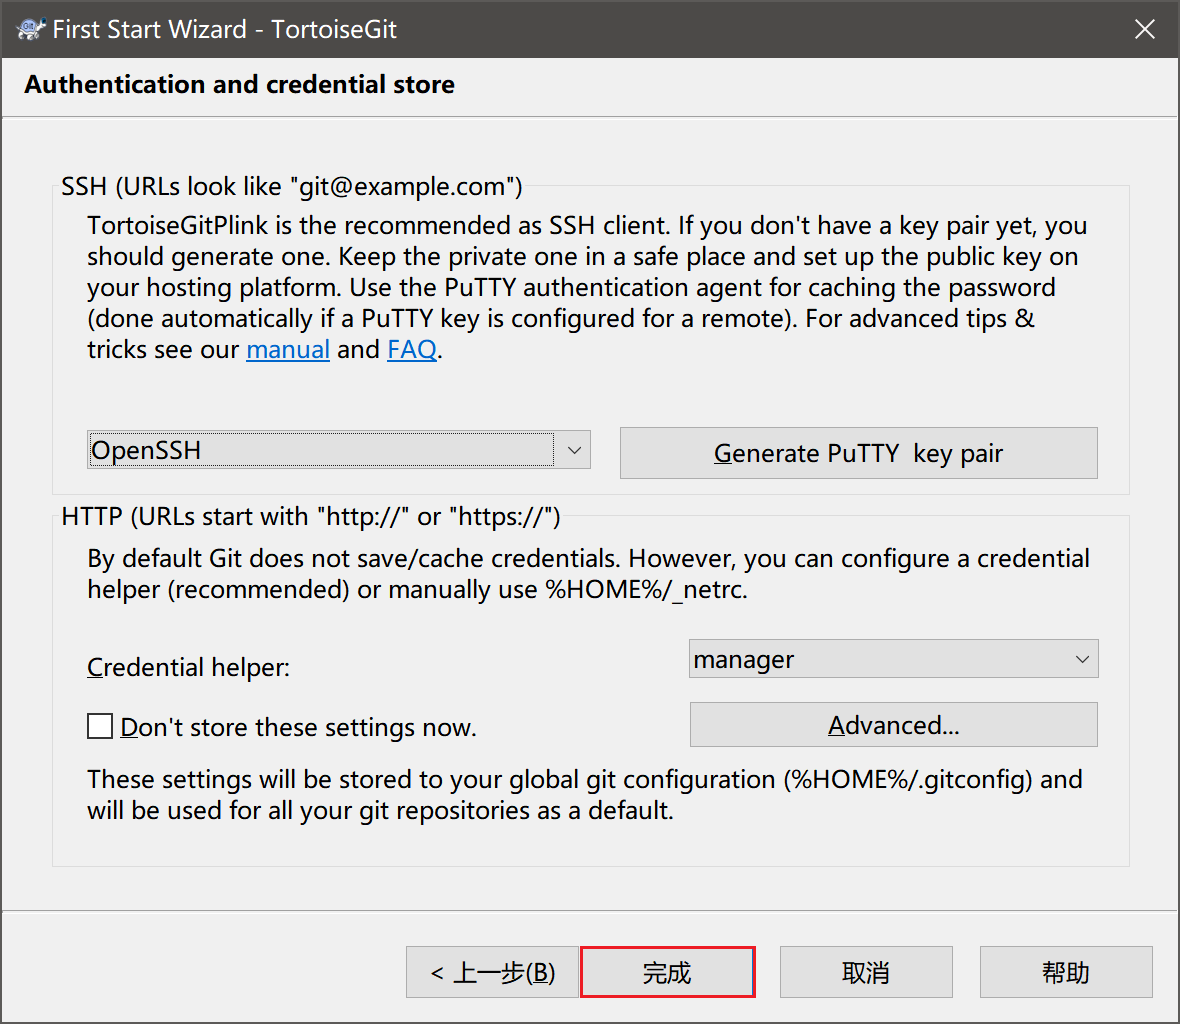Finish the wizard with 完成 button
1180x1024 pixels.
(x=667, y=972)
